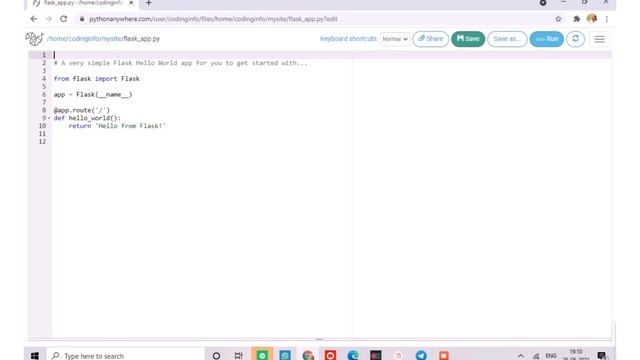Open the PythonAnywhere hamburger menu
The width and height of the screenshot is (640, 360).
point(600,39)
